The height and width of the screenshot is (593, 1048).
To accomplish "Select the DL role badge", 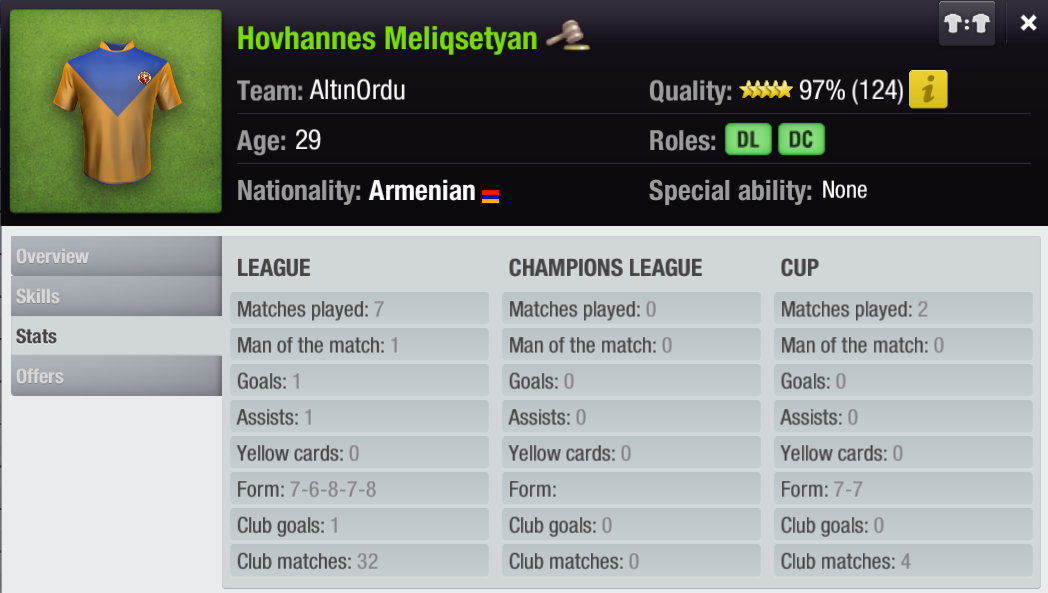I will (x=748, y=140).
